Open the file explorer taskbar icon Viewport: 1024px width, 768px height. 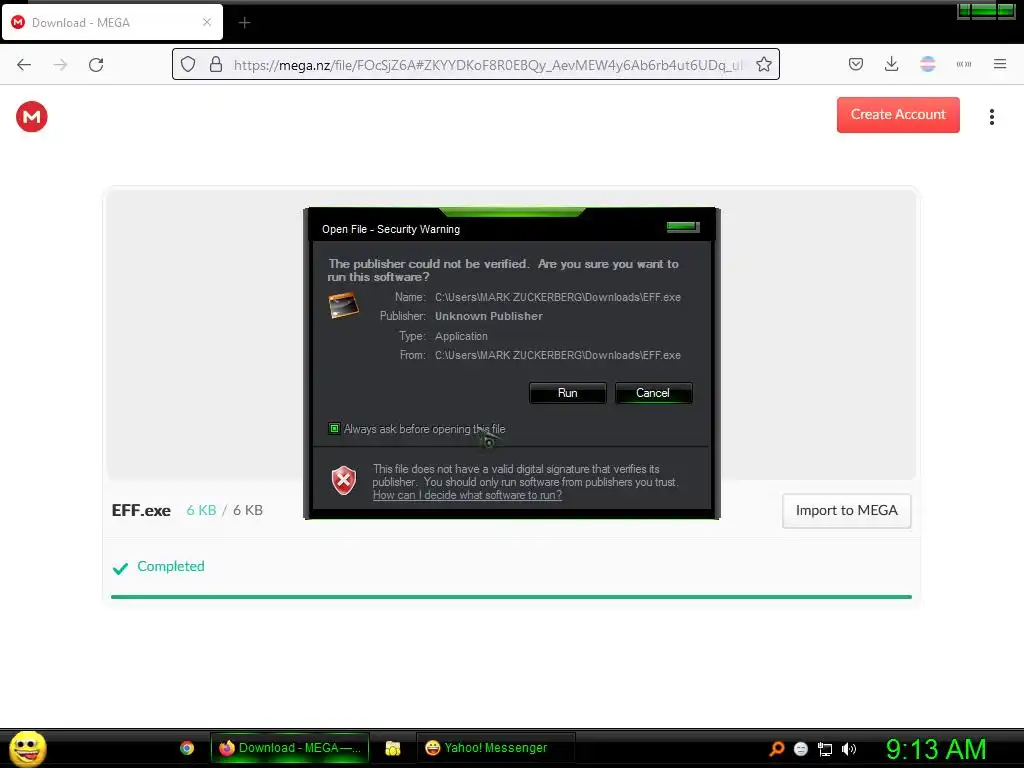pos(392,748)
